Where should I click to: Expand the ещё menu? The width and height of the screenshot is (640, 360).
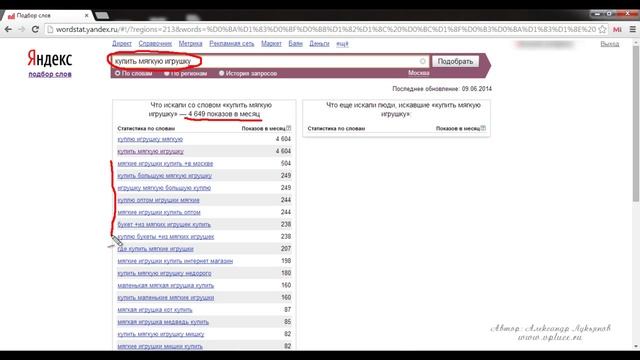click(x=342, y=44)
